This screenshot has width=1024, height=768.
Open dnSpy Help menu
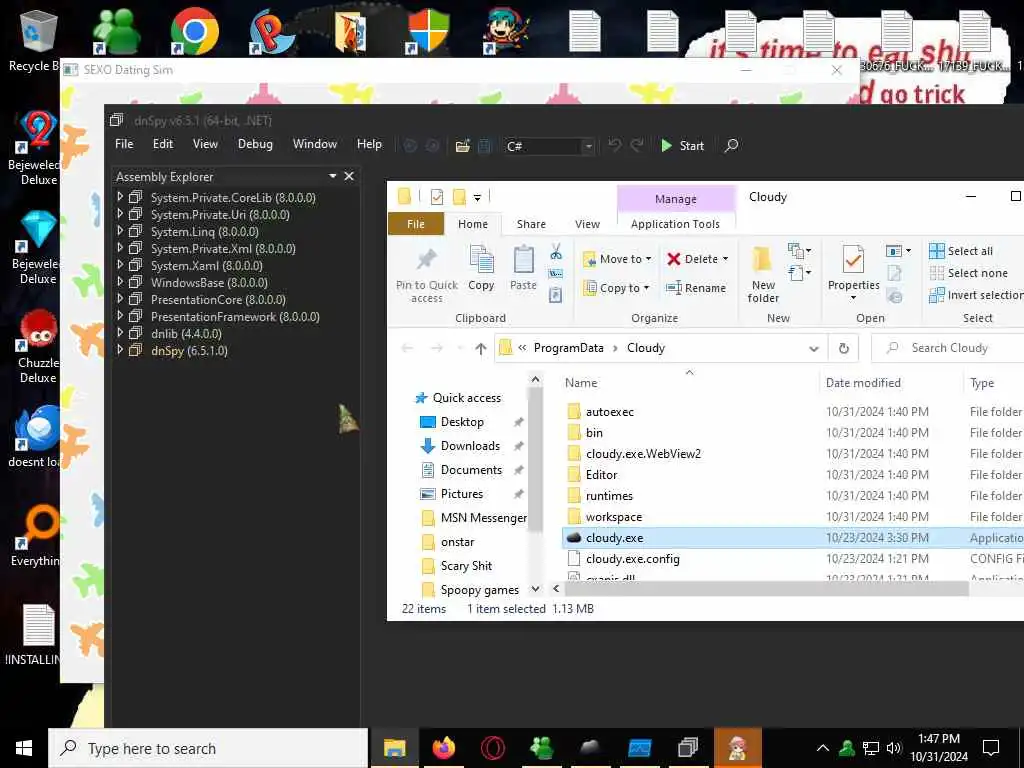369,144
